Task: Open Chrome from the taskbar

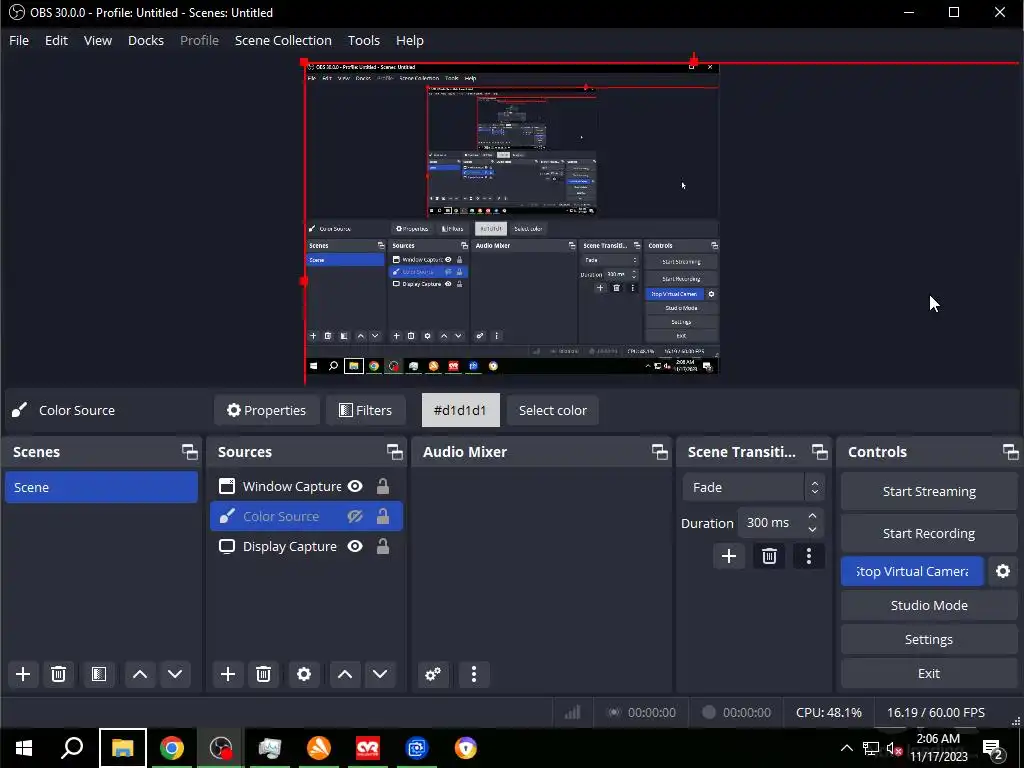Action: pos(172,748)
